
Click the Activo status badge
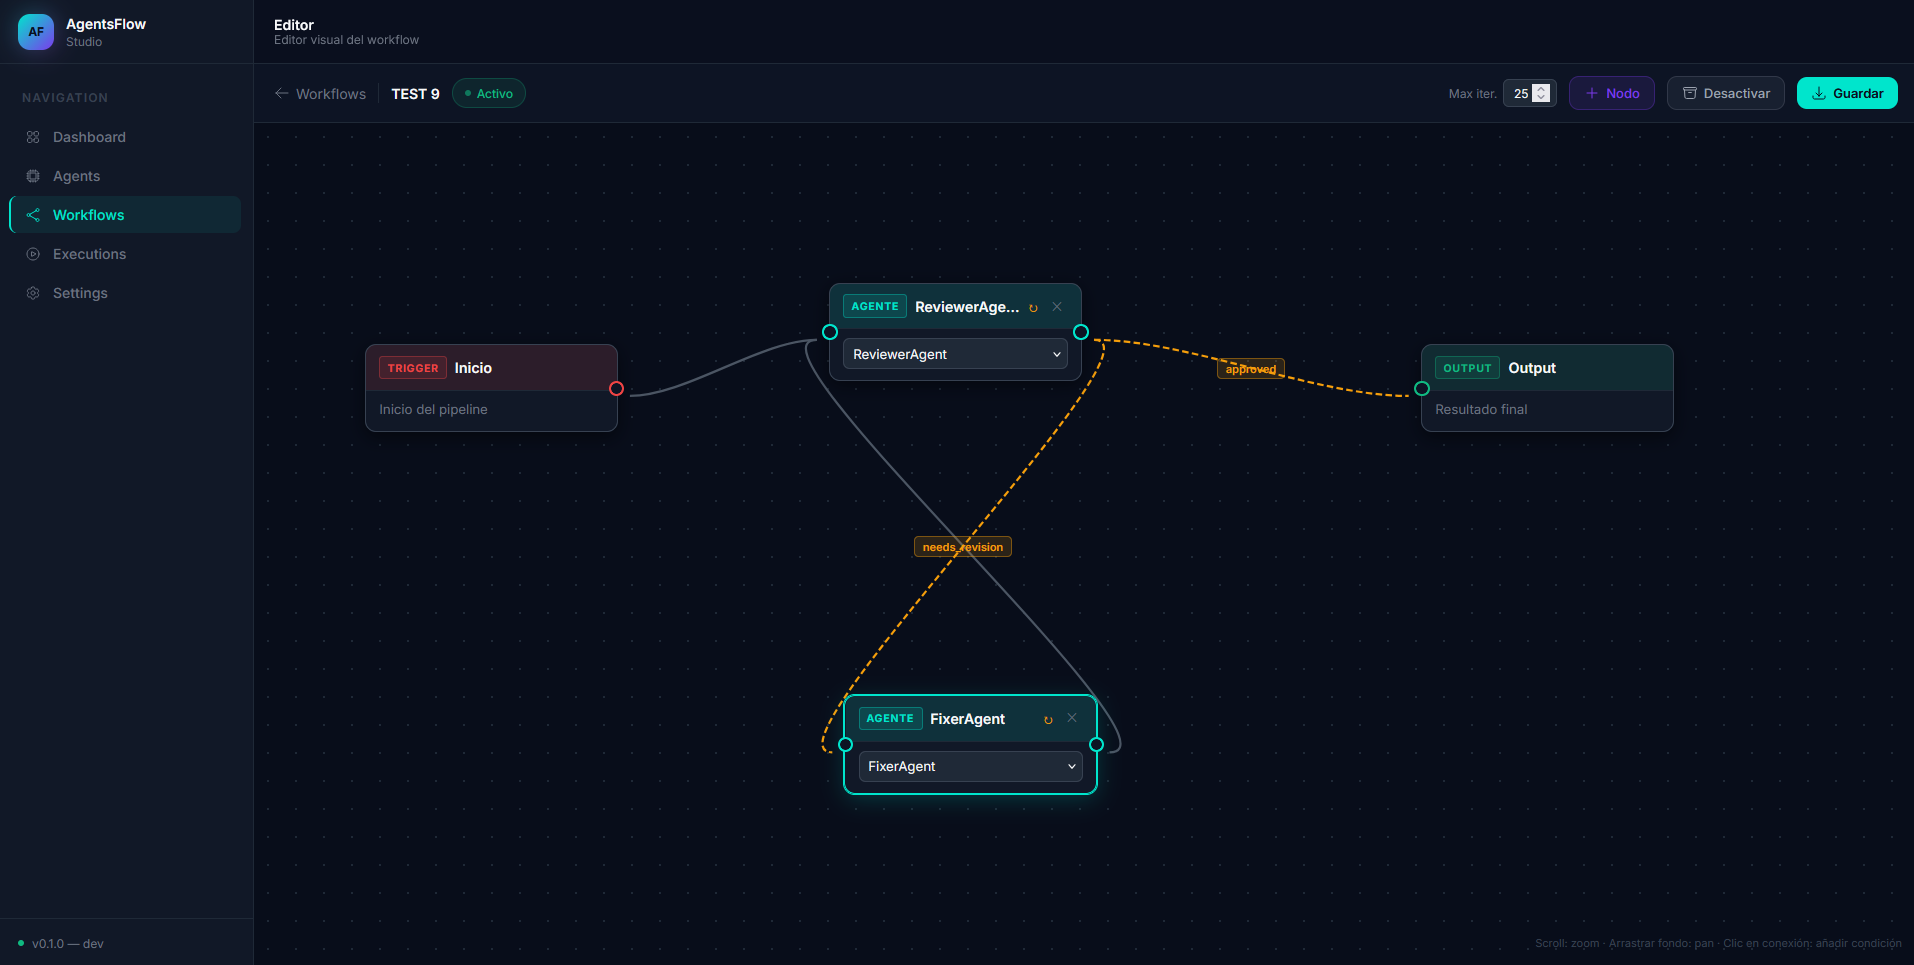pyautogui.click(x=489, y=93)
